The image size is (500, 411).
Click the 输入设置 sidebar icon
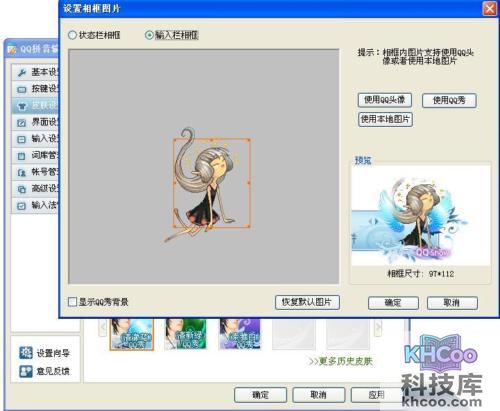[x=22, y=139]
